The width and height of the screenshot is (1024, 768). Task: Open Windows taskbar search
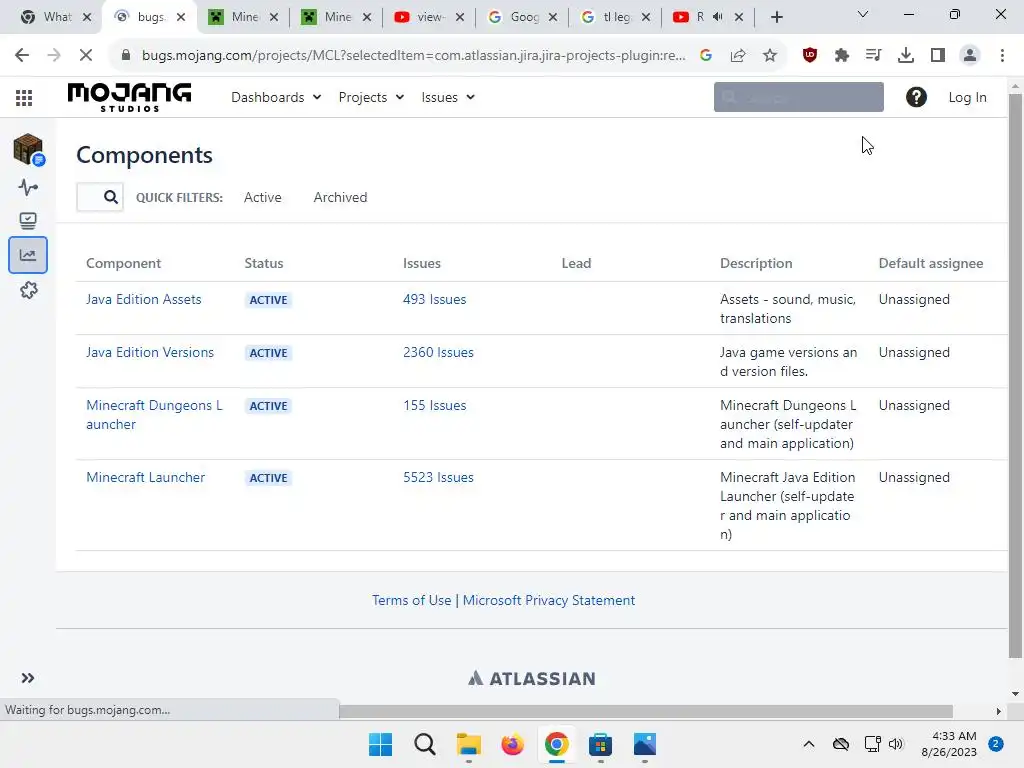tap(424, 744)
